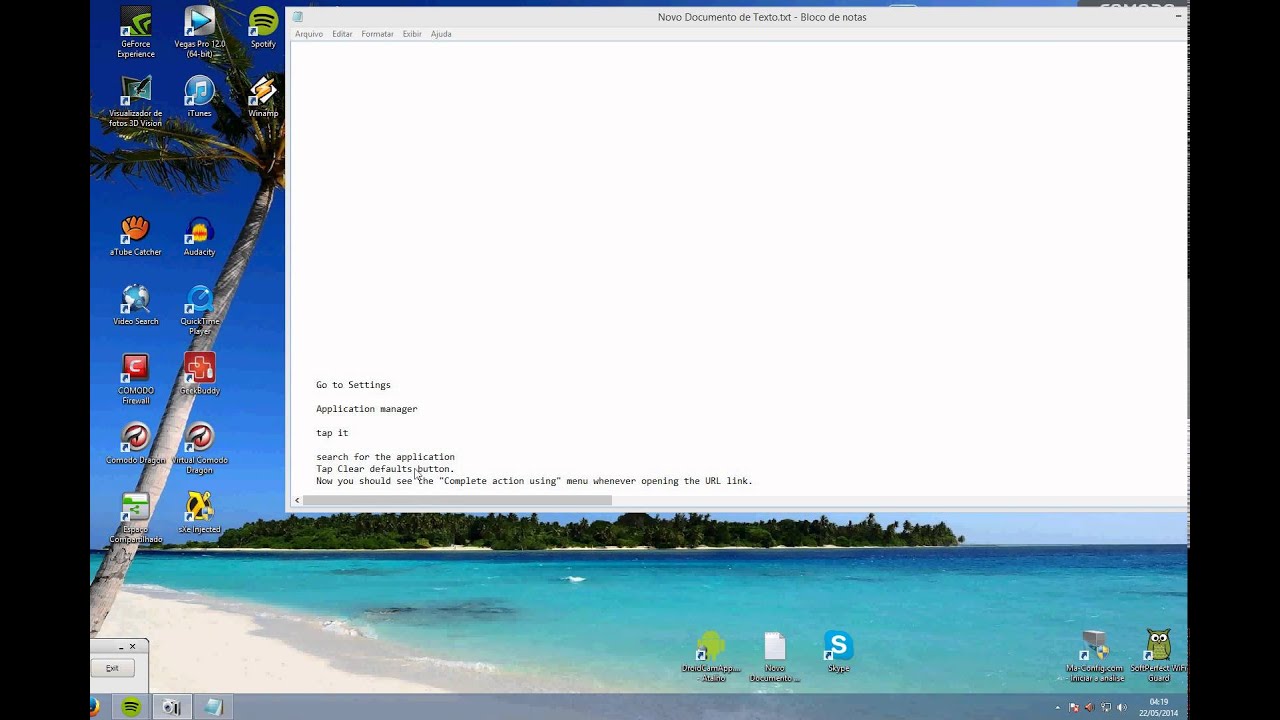Open the volume speaker tray icon

(1121, 708)
